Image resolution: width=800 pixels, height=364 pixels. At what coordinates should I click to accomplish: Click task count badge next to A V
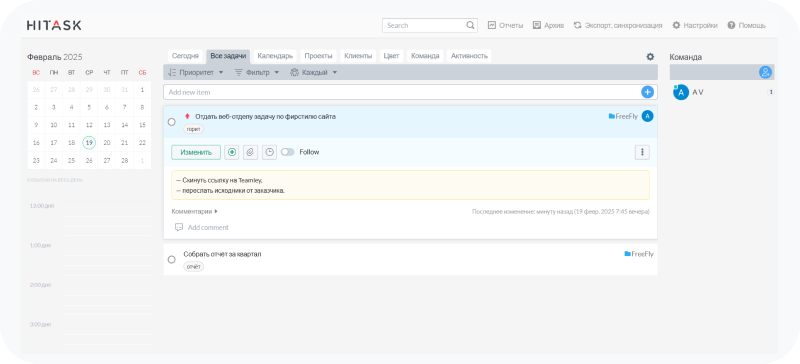click(x=771, y=92)
